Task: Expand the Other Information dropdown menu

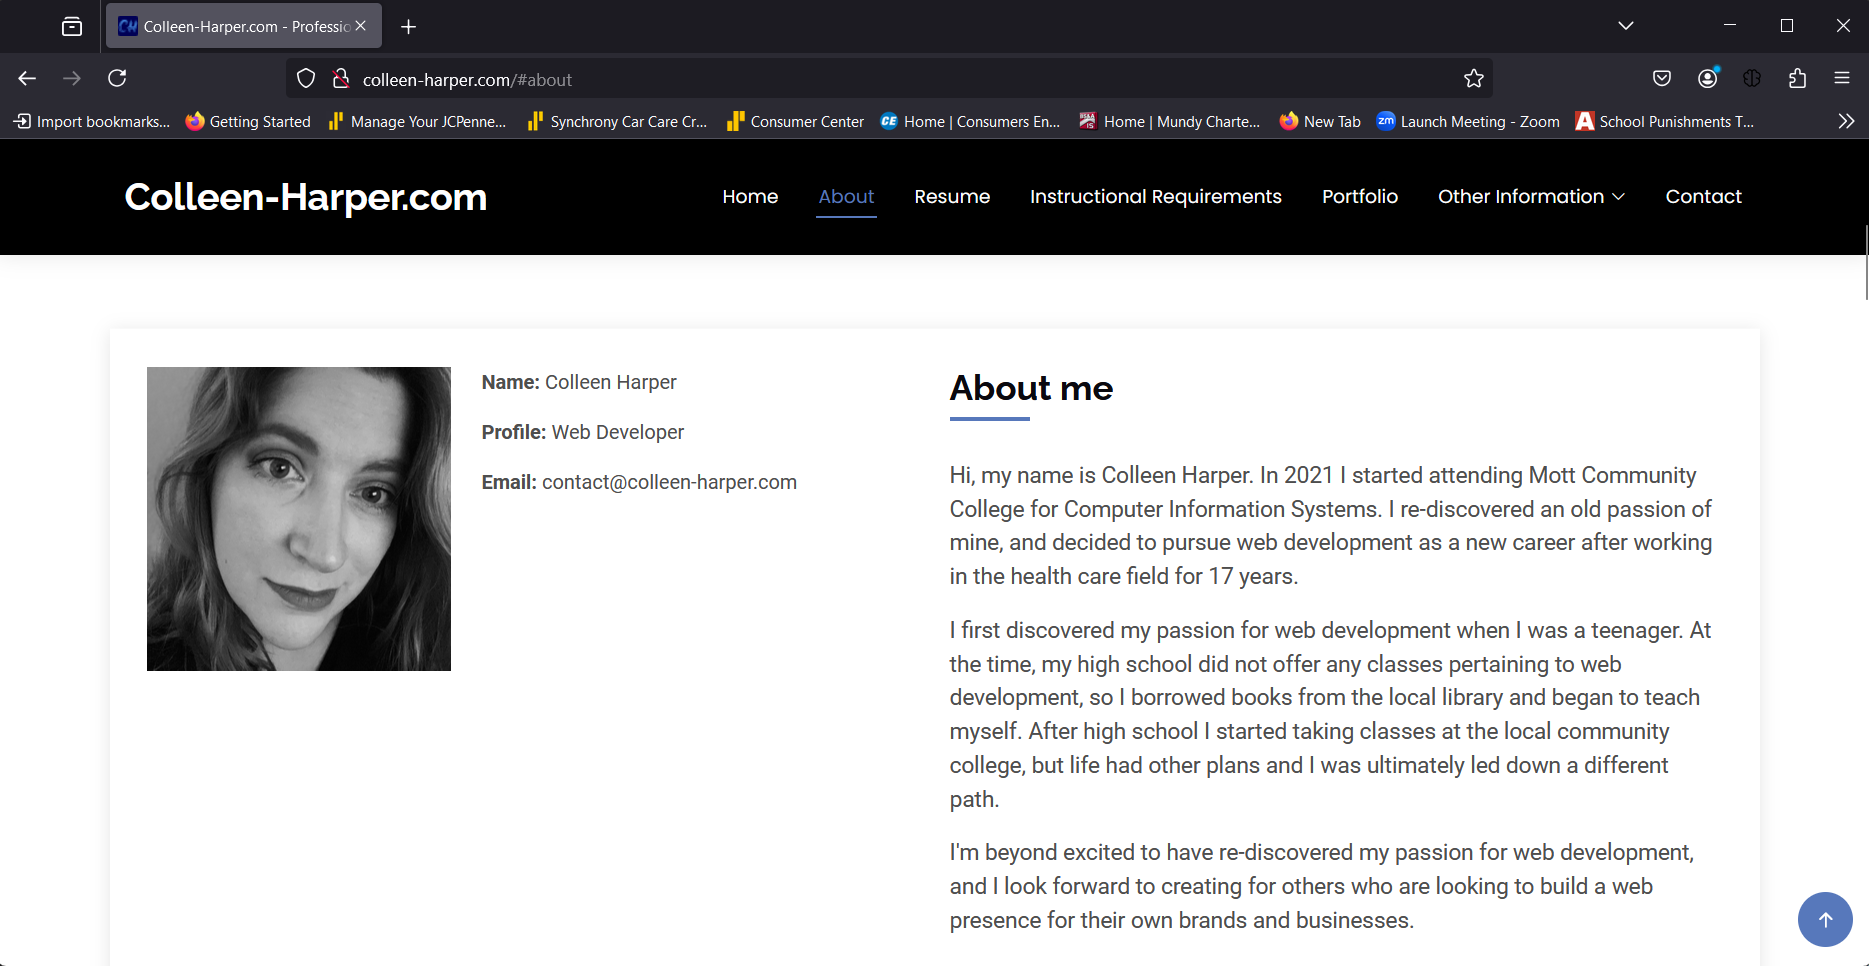Action: tap(1530, 197)
